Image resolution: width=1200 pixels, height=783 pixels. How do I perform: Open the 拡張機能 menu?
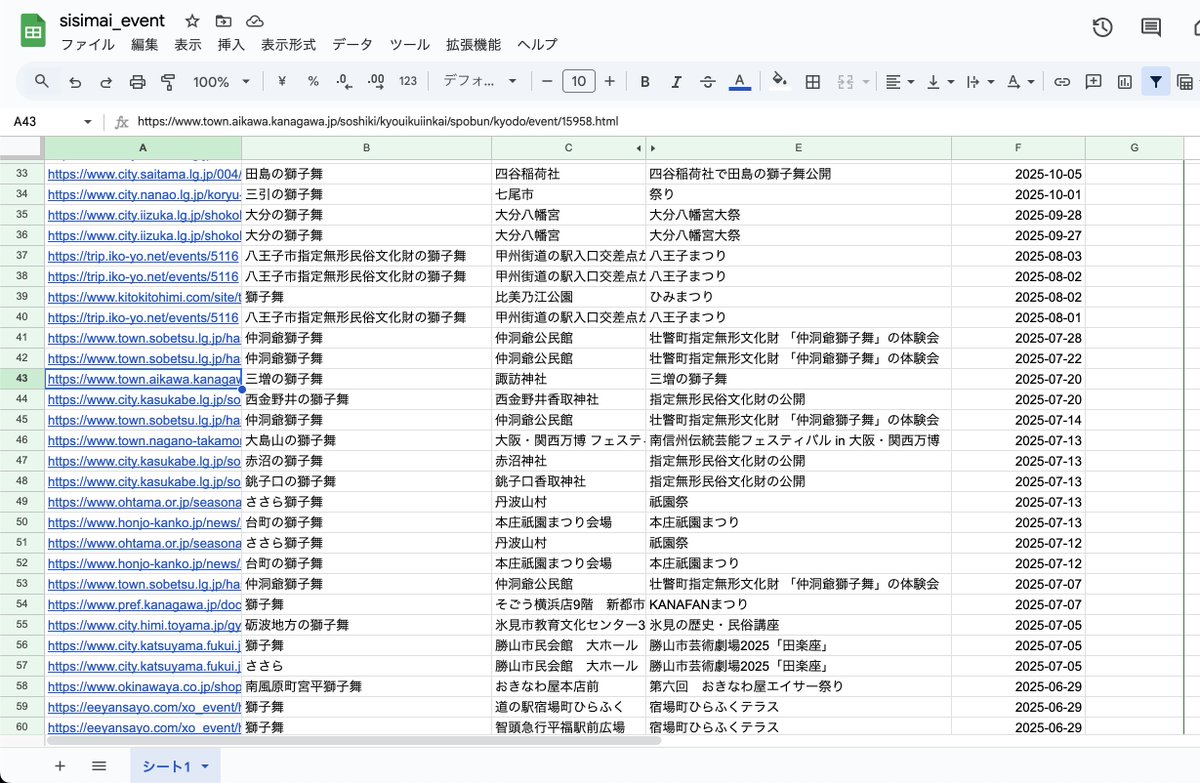473,45
